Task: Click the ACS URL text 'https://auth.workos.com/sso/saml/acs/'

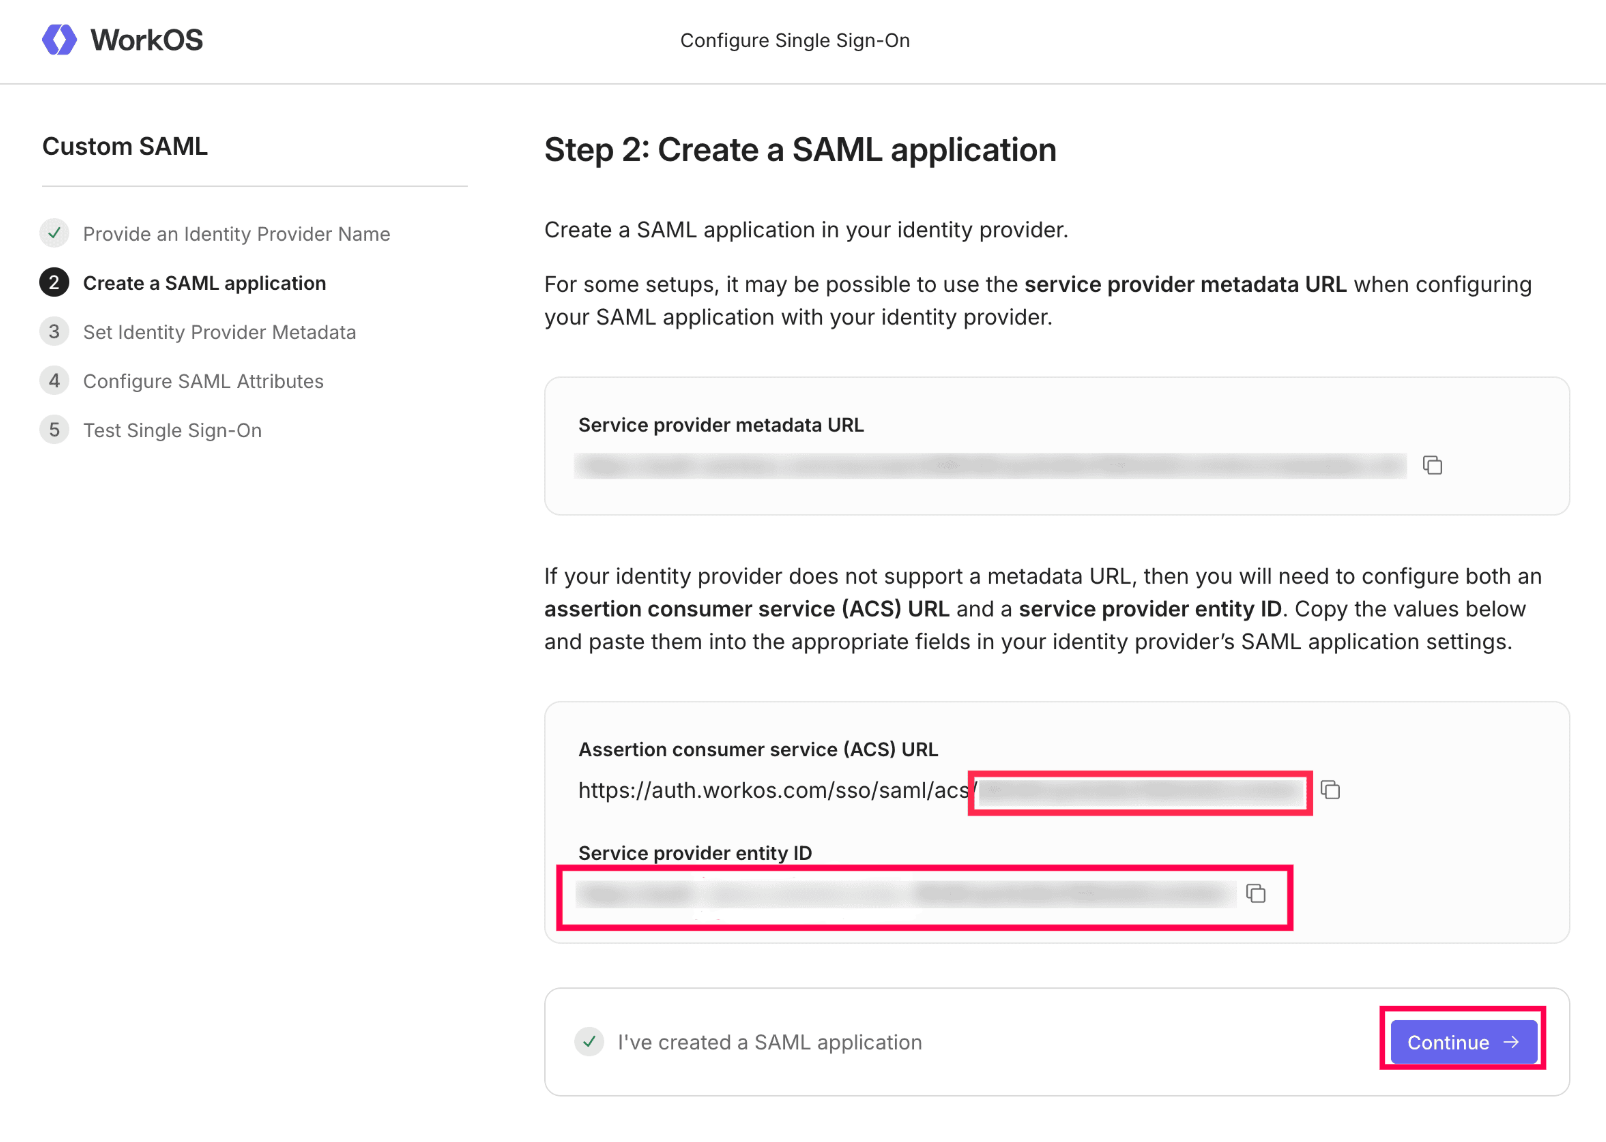Action: point(777,790)
